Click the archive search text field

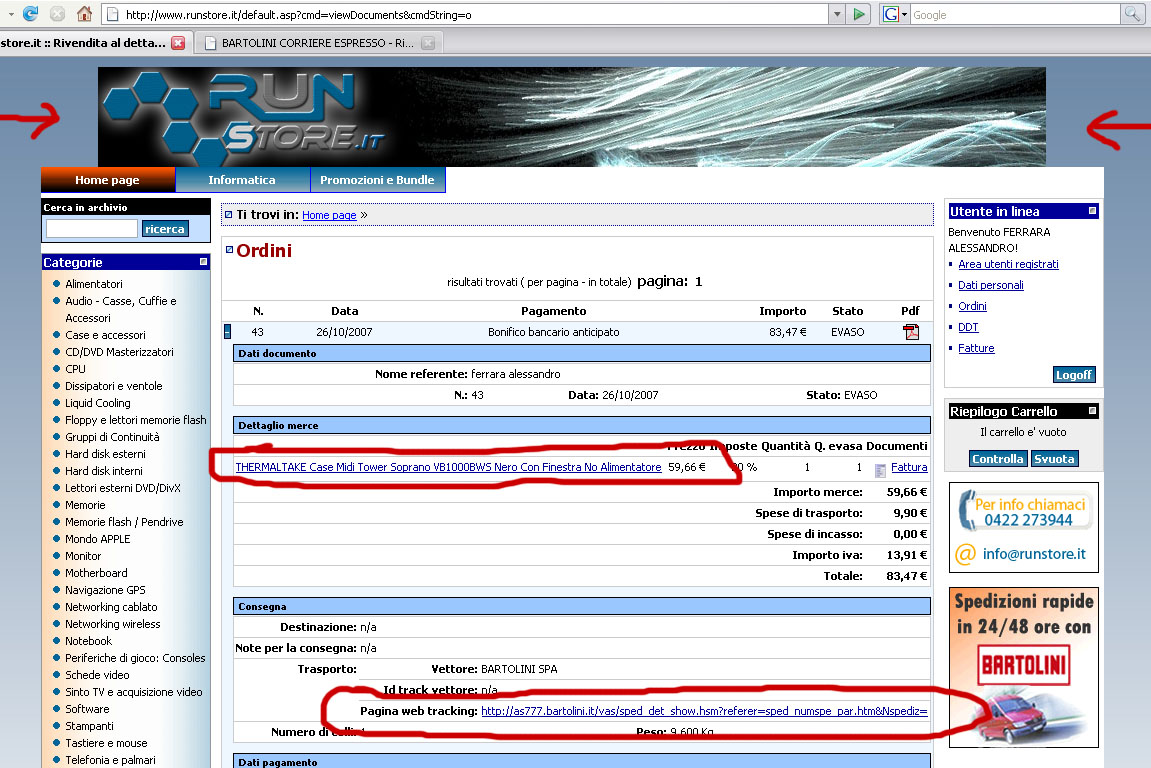coord(91,228)
